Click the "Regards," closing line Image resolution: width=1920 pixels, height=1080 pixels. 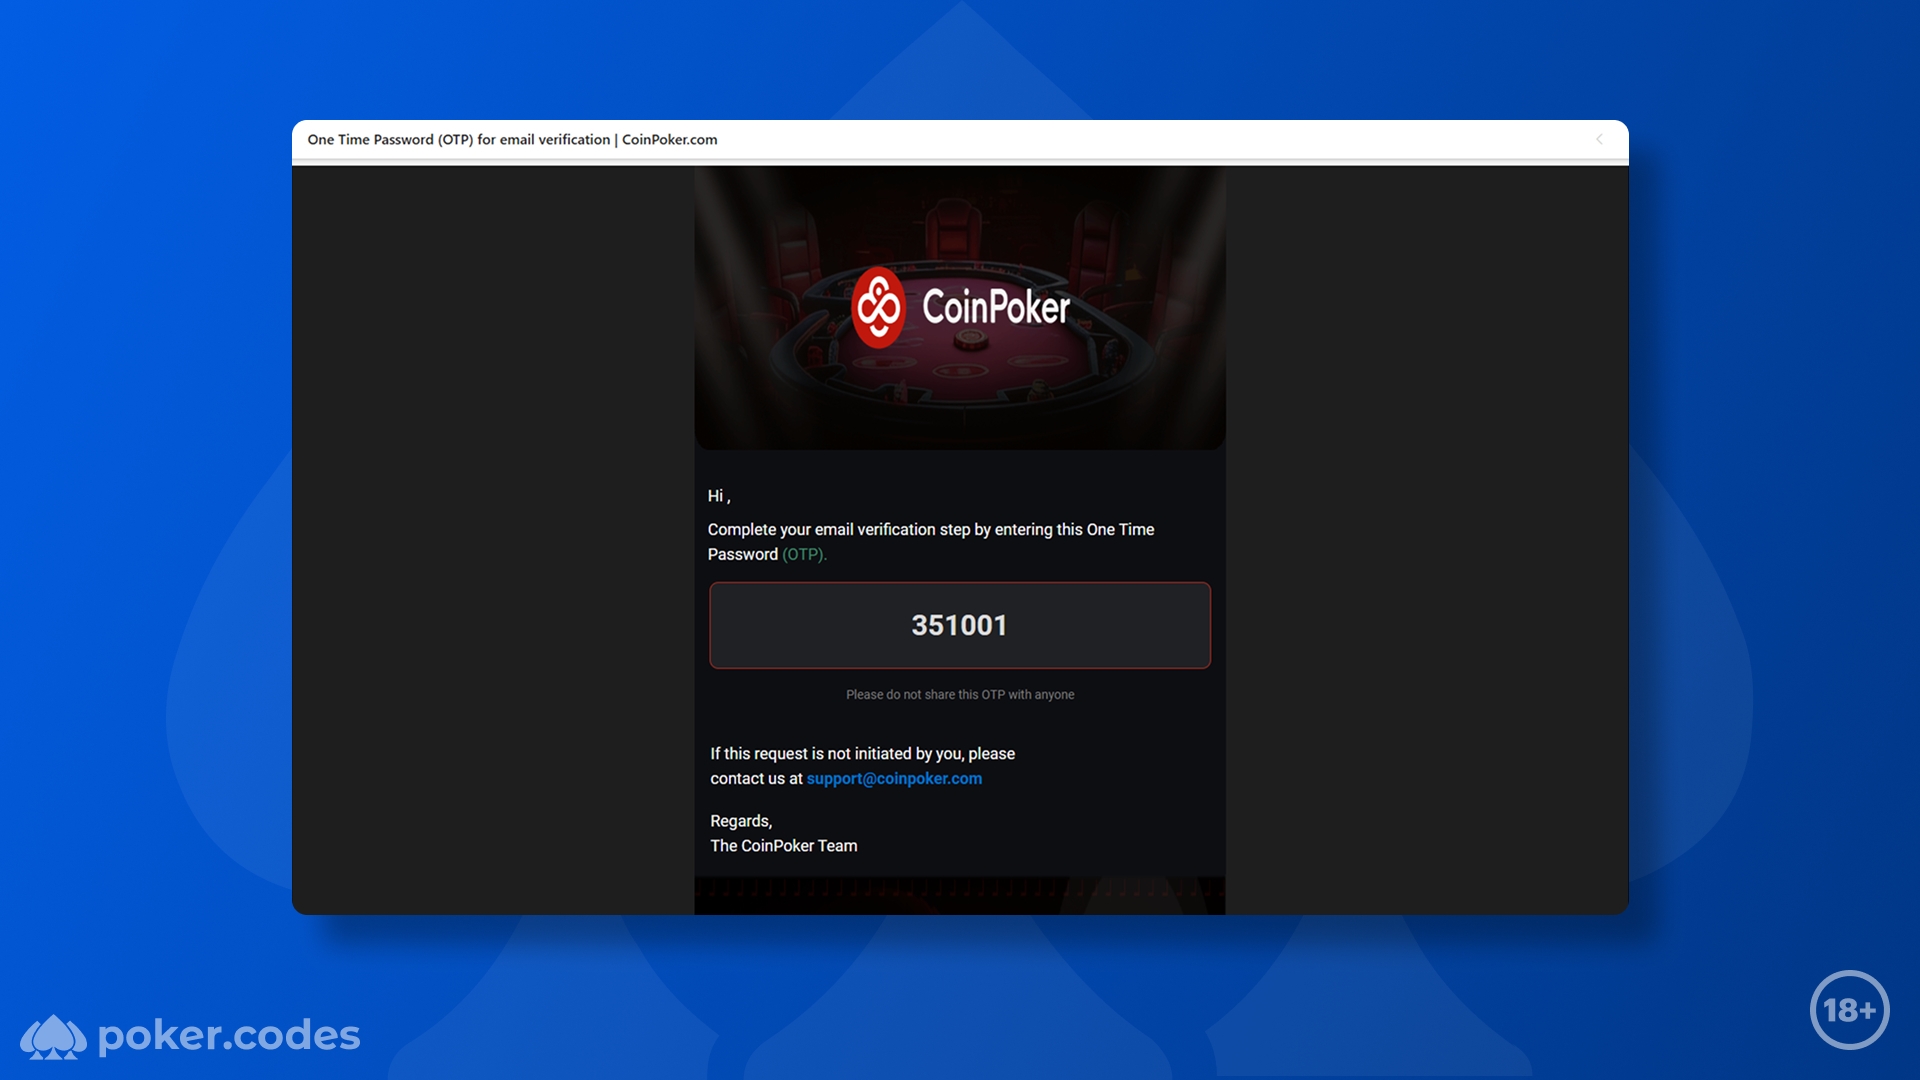[x=740, y=820]
